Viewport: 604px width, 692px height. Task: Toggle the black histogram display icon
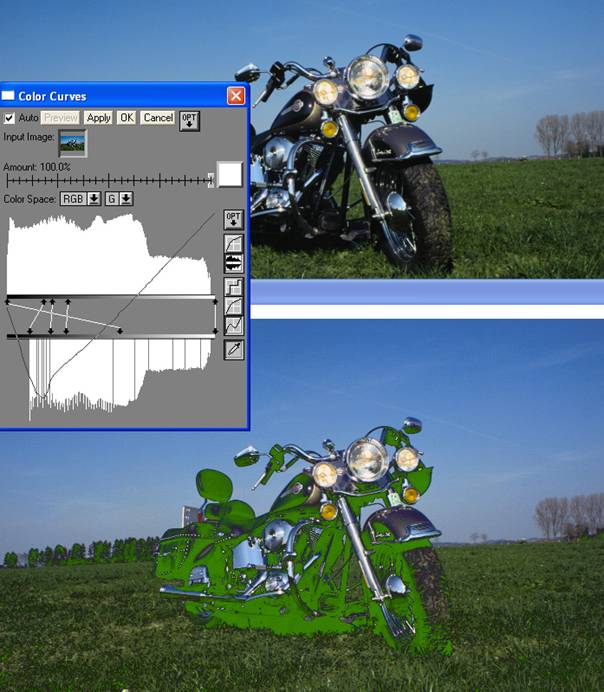233,263
